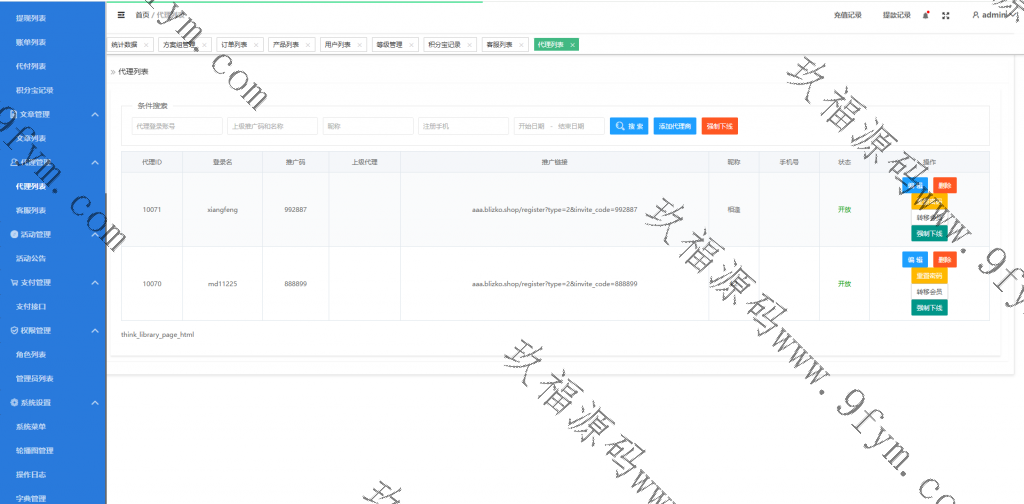Click the 添加代理商 button
1024x504 pixels.
(675, 126)
